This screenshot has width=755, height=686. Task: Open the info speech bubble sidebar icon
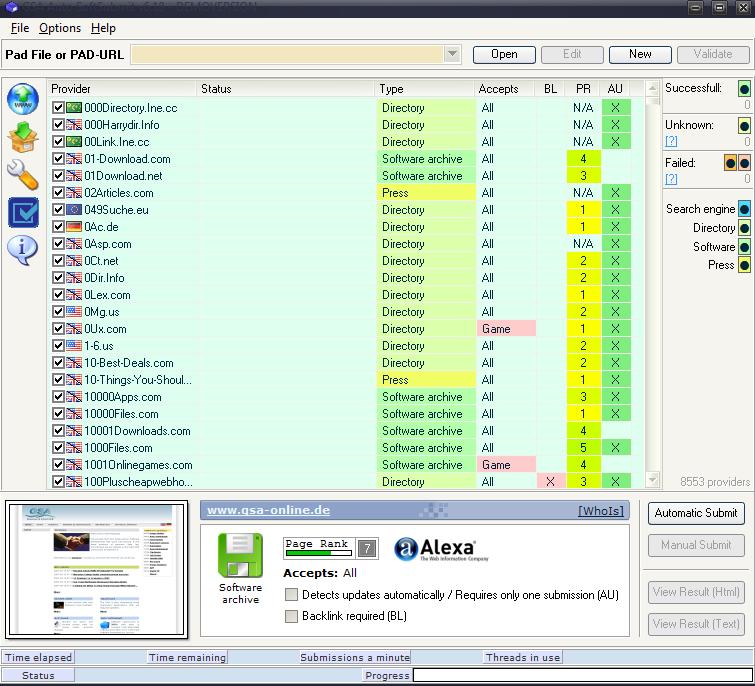(x=22, y=250)
